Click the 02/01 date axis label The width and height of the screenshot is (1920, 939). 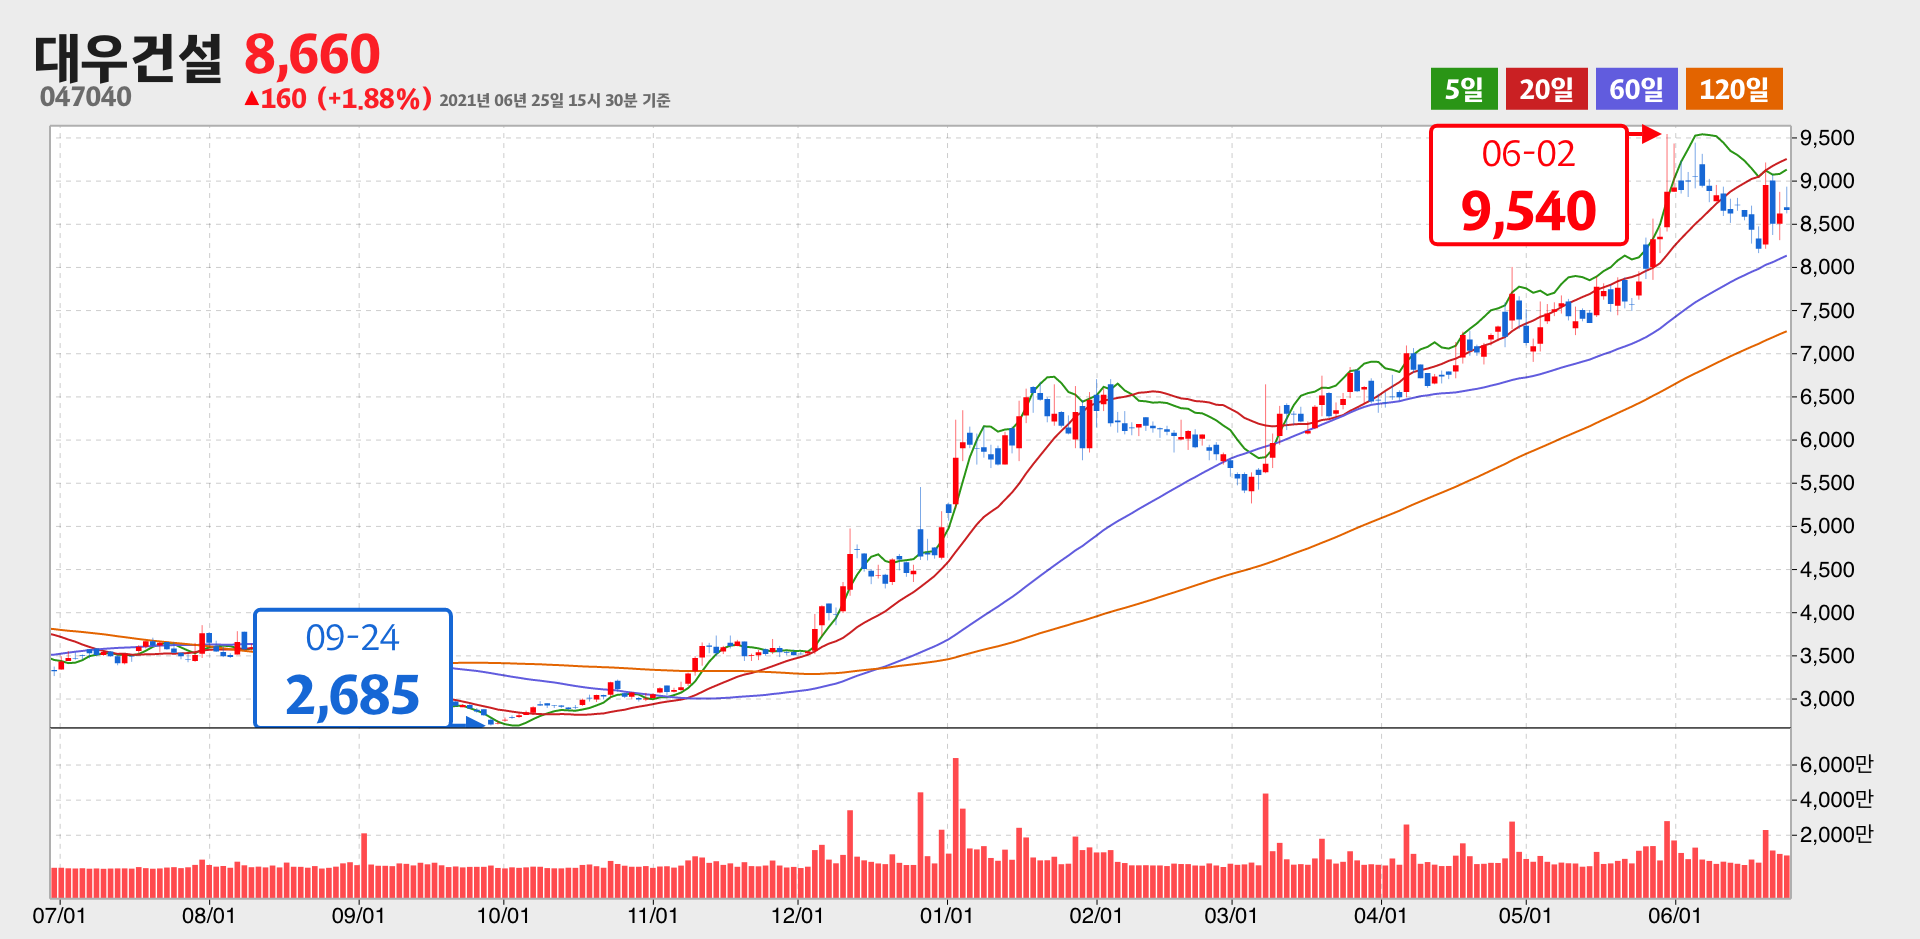coord(1096,916)
